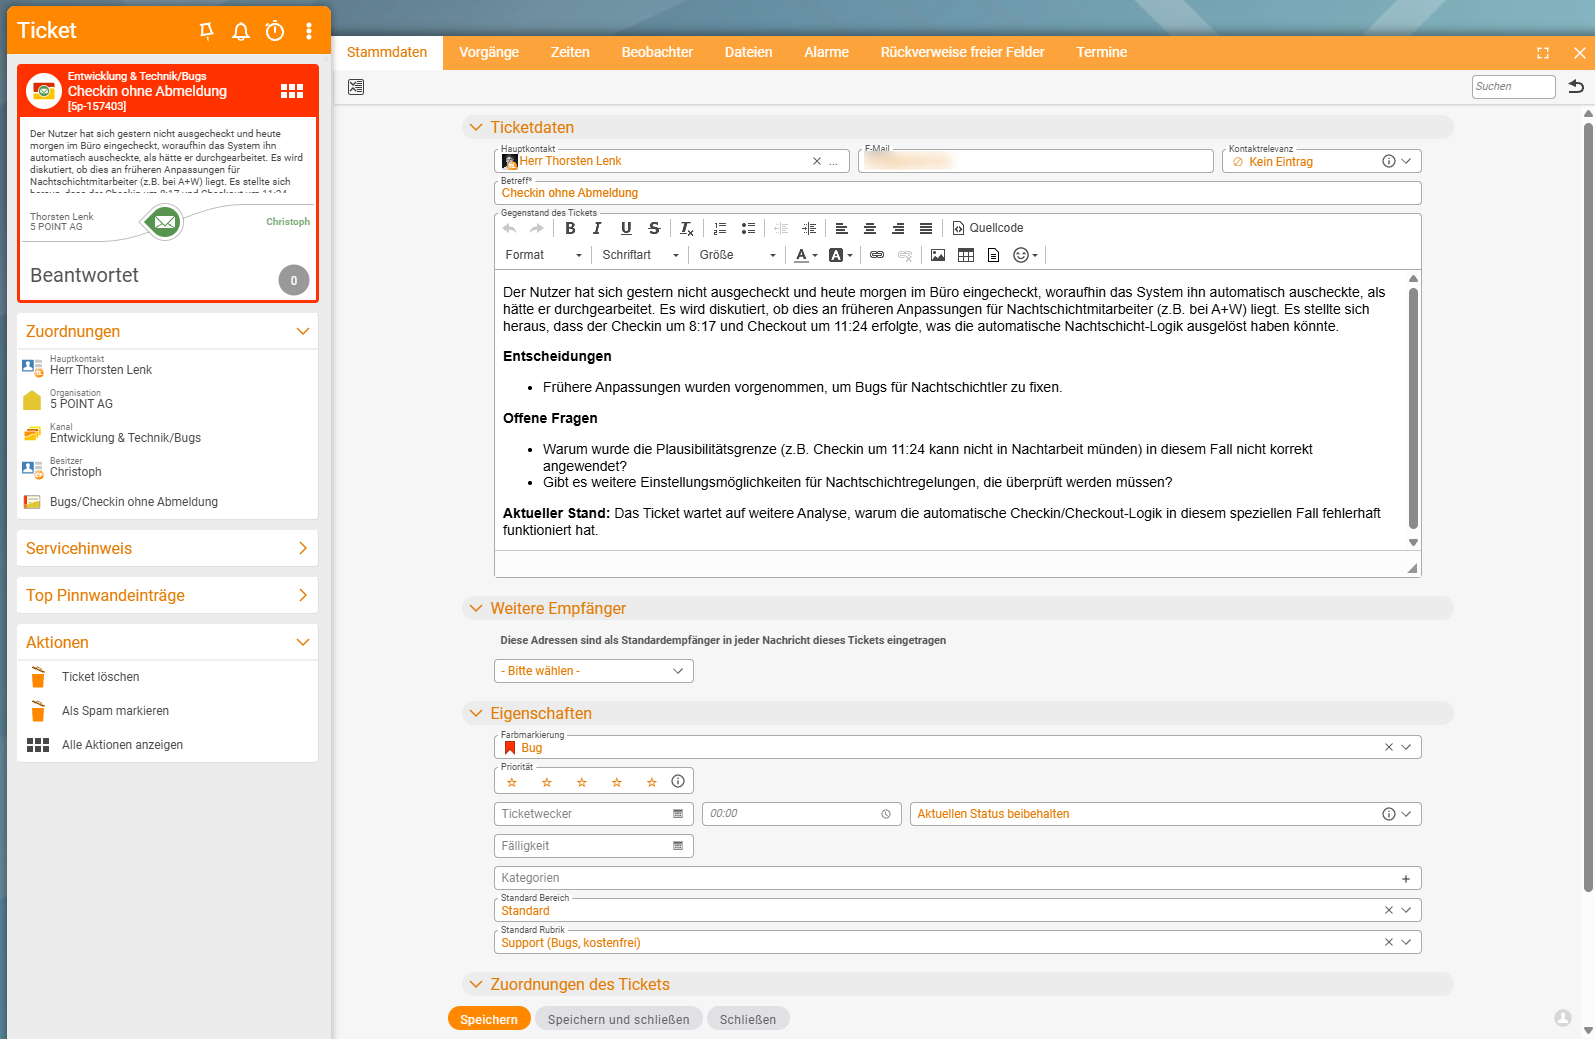The image size is (1595, 1039).
Task: Click Alle Aktionen anzeigen
Action: click(122, 745)
